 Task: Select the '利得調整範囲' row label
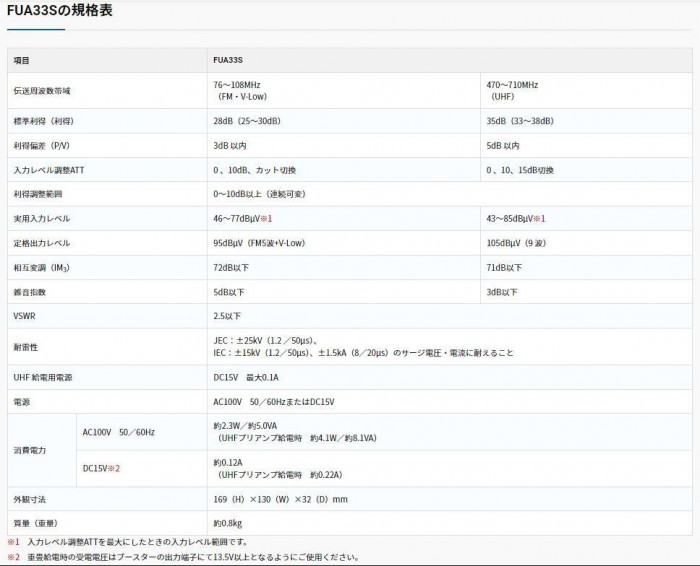[x=38, y=194]
